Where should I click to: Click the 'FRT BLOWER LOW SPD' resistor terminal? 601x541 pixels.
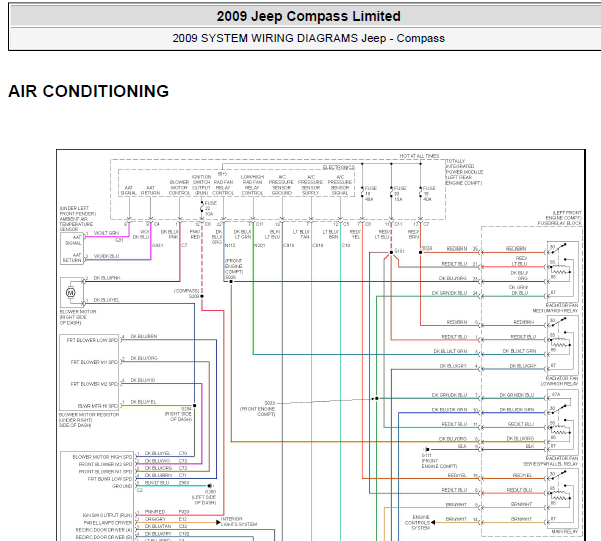pos(92,340)
